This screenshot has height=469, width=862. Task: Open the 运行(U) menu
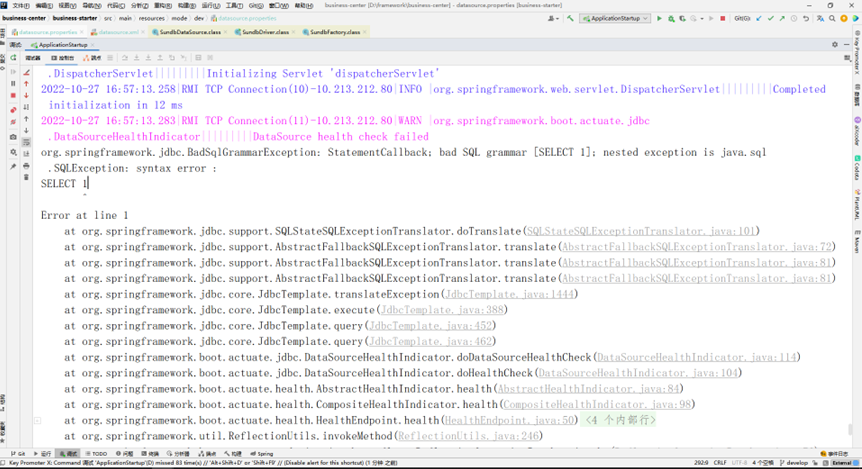click(x=211, y=5)
